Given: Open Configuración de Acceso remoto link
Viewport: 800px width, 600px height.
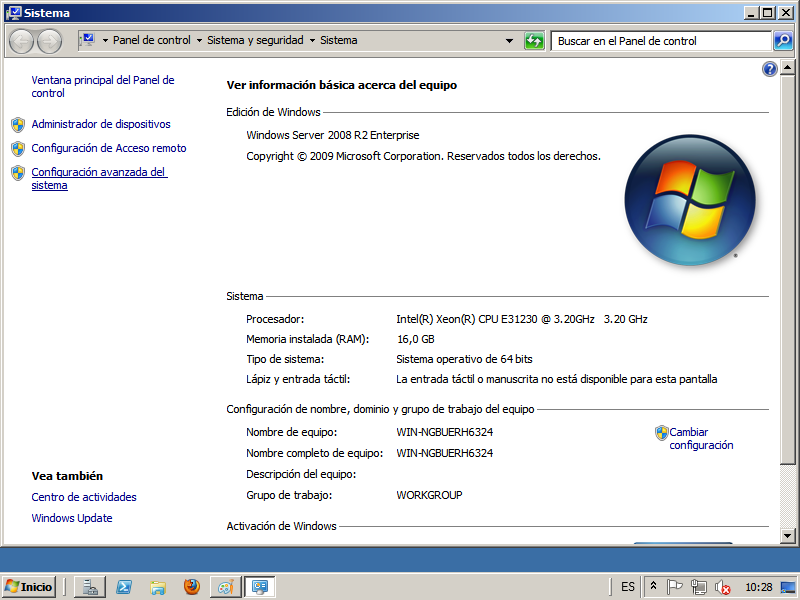Looking at the screenshot, I should point(109,148).
